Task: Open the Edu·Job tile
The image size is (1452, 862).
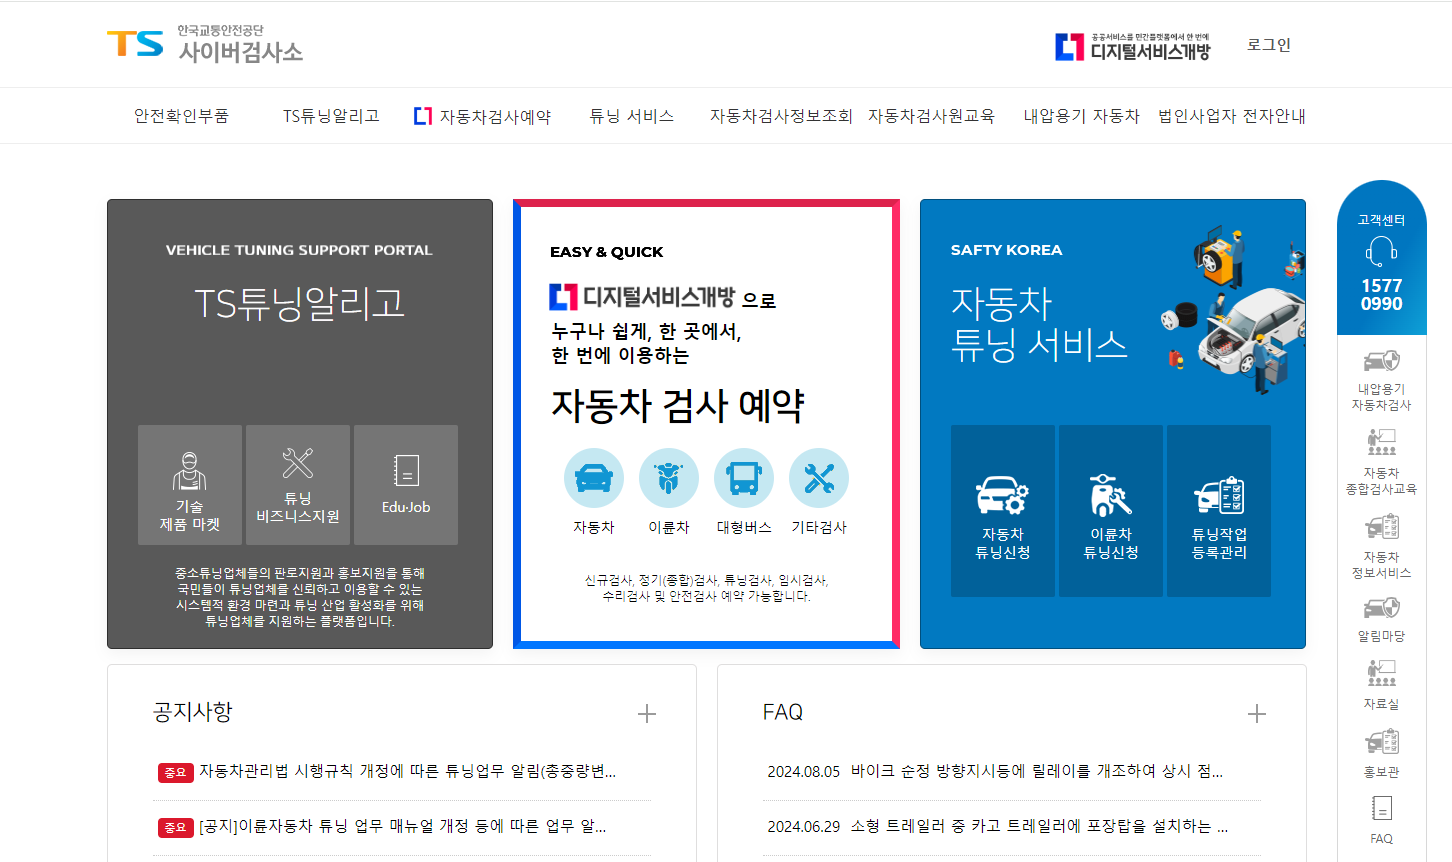Action: pyautogui.click(x=406, y=485)
